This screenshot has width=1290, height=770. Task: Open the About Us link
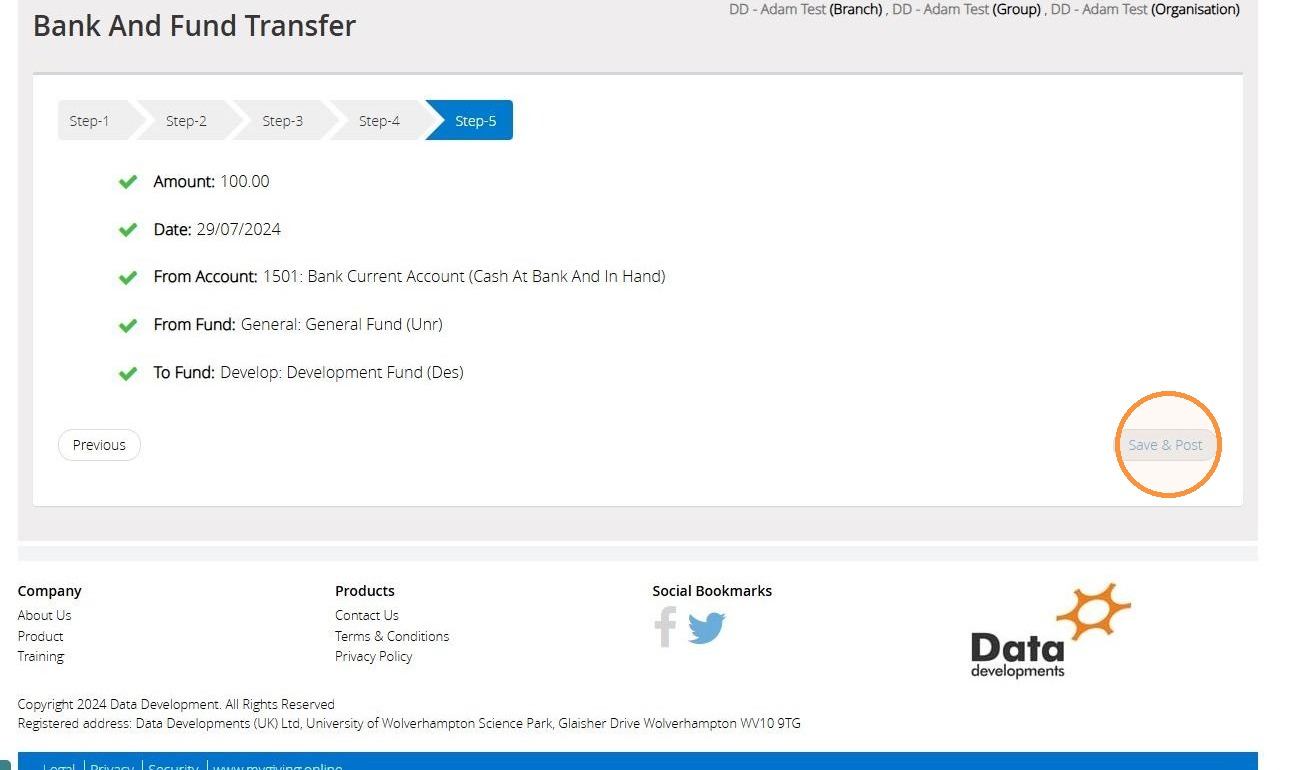click(x=44, y=615)
